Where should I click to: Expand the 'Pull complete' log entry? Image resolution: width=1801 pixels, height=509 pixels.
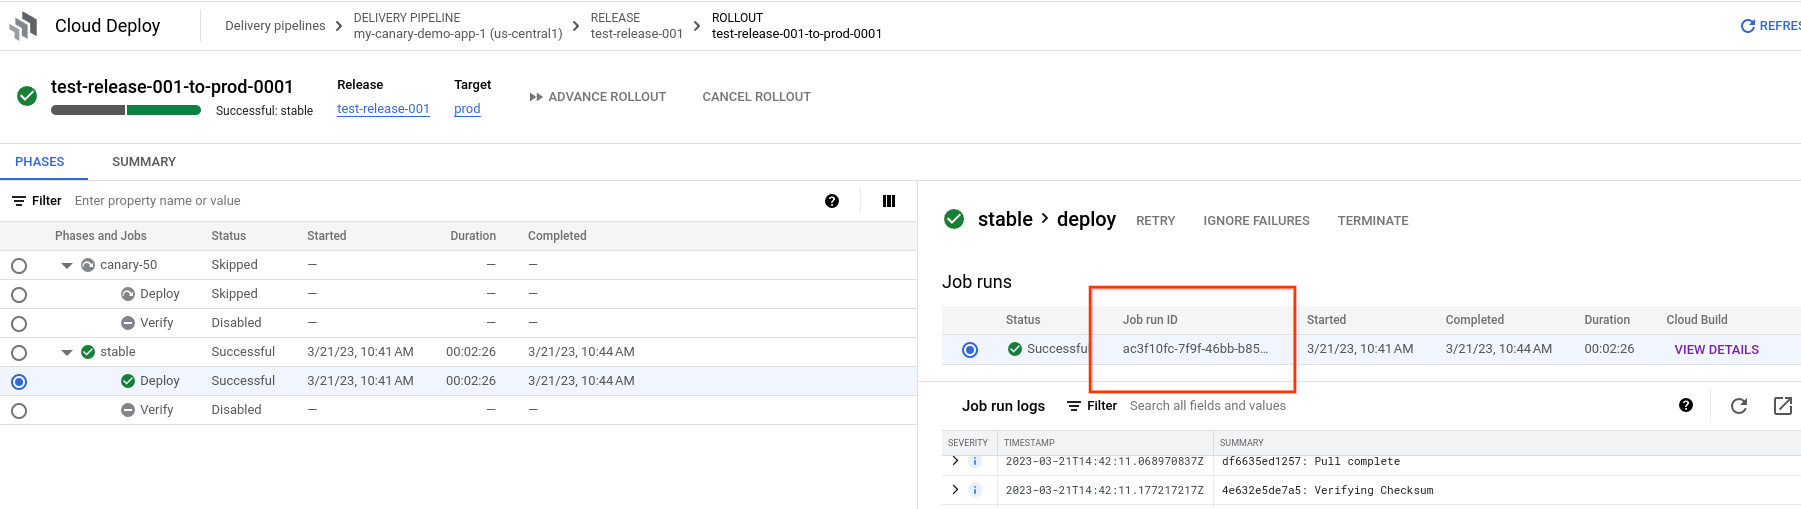pos(955,461)
